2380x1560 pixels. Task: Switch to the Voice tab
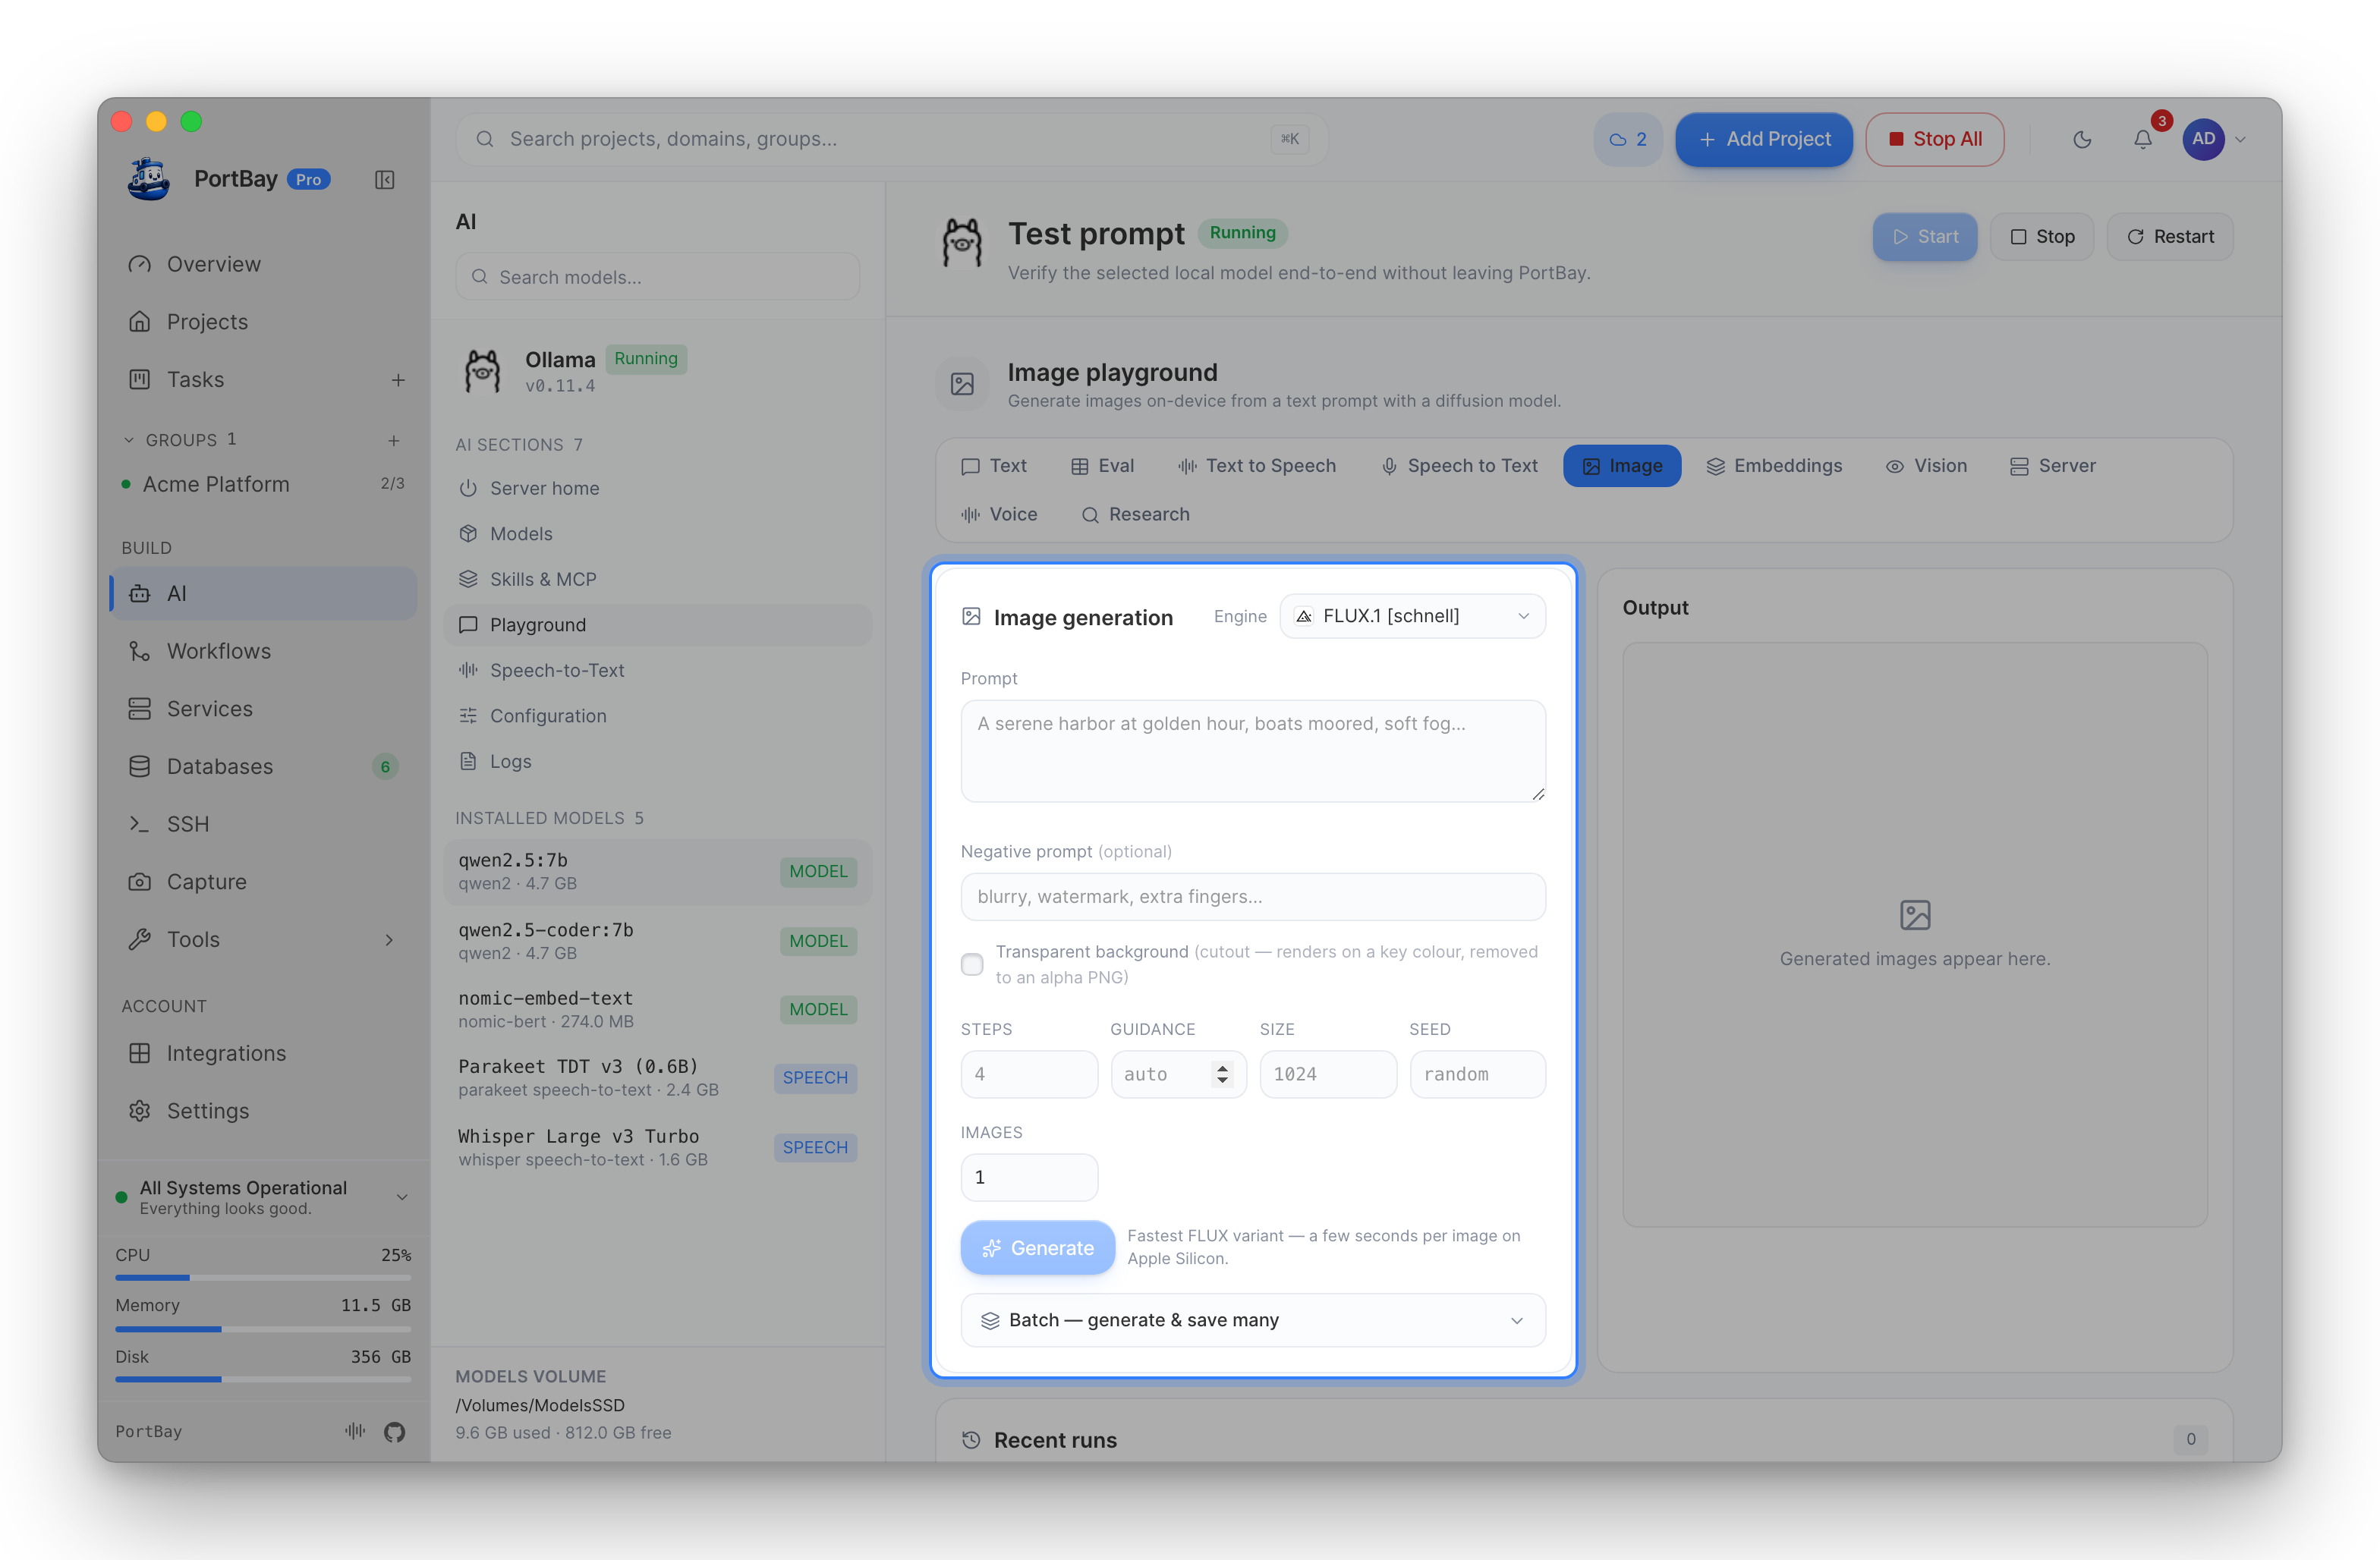(x=999, y=514)
